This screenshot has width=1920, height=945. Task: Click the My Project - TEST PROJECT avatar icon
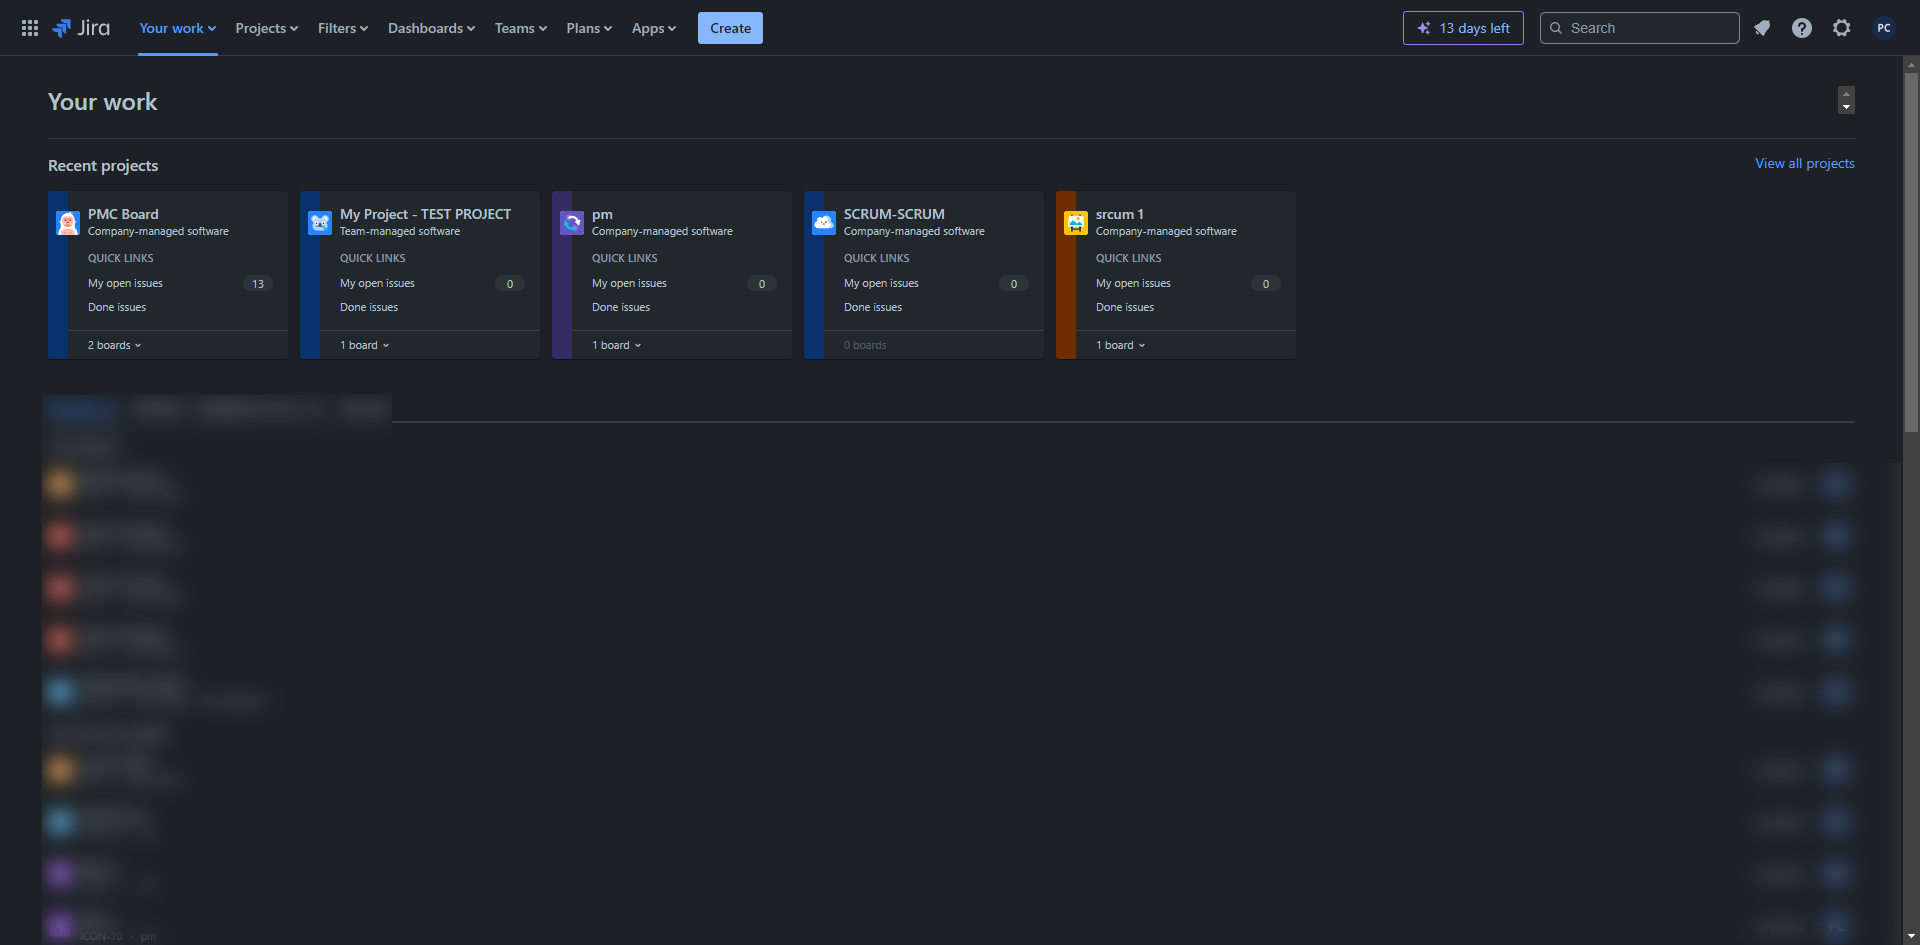point(320,223)
